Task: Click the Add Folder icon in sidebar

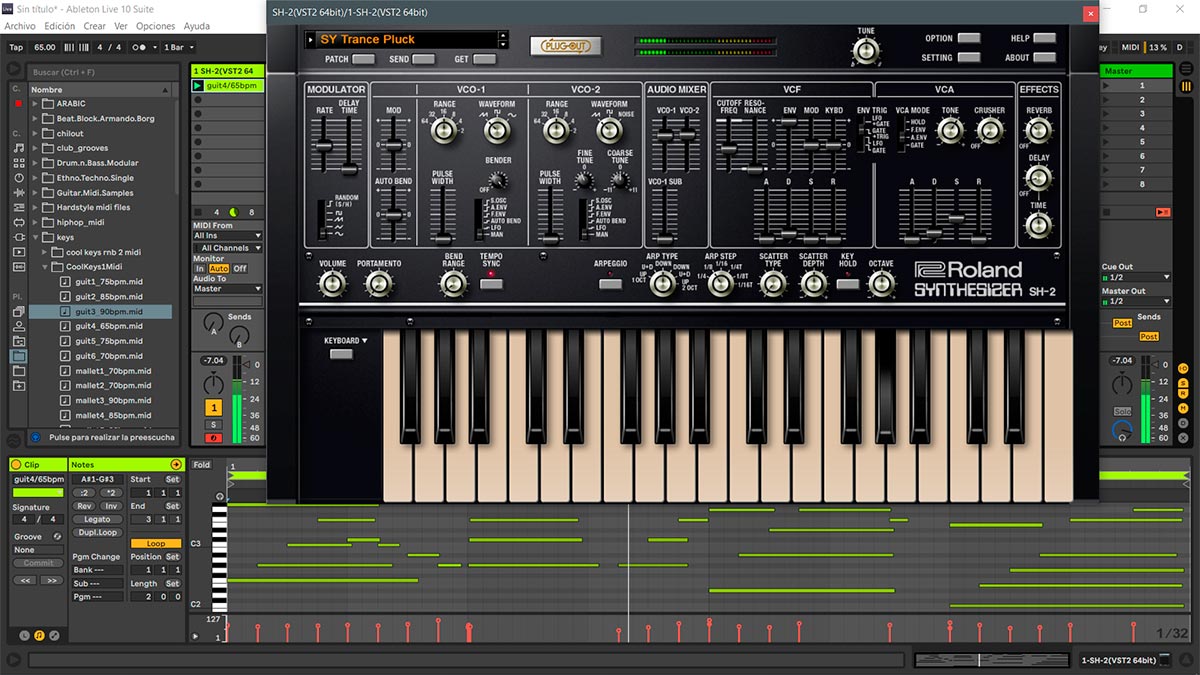Action: (18, 385)
